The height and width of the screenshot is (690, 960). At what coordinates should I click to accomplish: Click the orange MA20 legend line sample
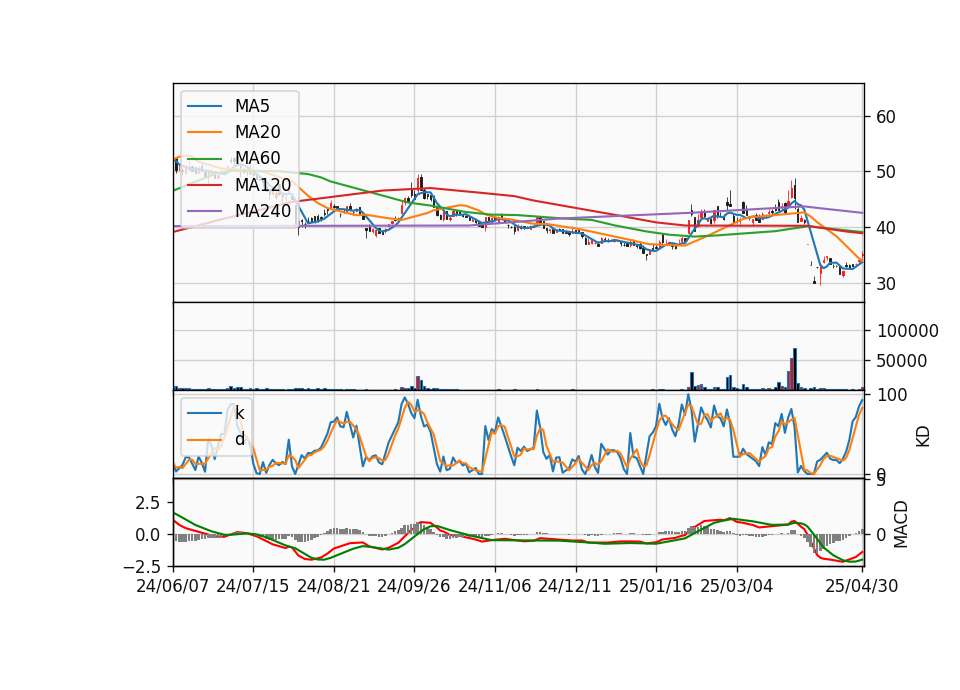pos(205,132)
